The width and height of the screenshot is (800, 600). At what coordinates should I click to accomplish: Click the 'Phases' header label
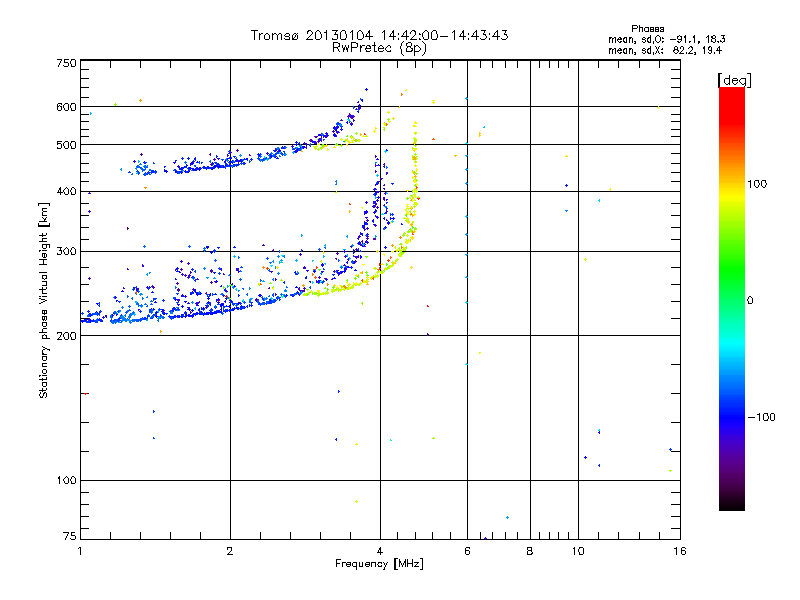pos(647,29)
